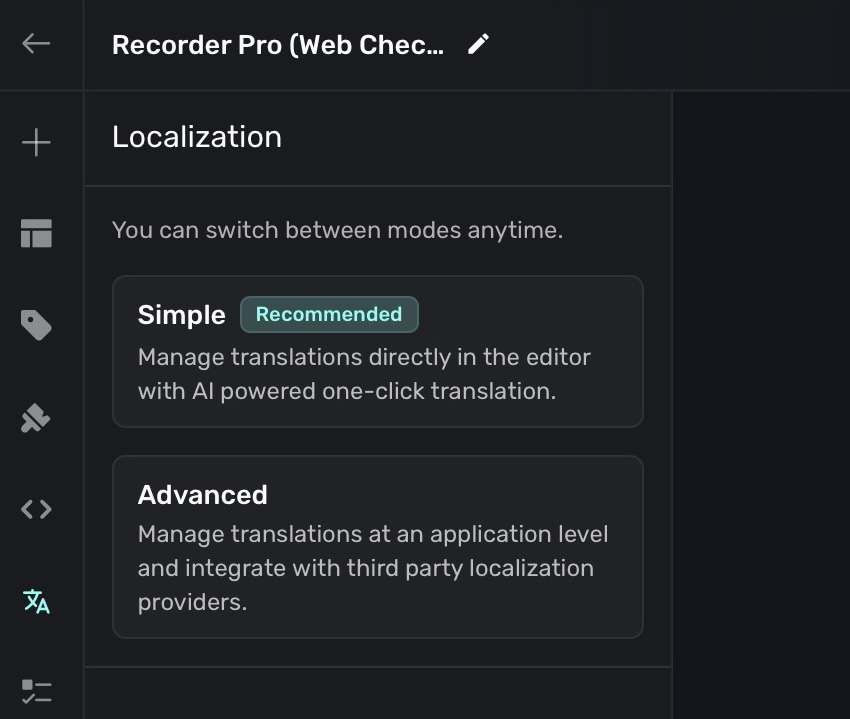Viewport: 850px width, 719px height.
Task: Rename the project via the pencil icon
Action: click(x=478, y=43)
